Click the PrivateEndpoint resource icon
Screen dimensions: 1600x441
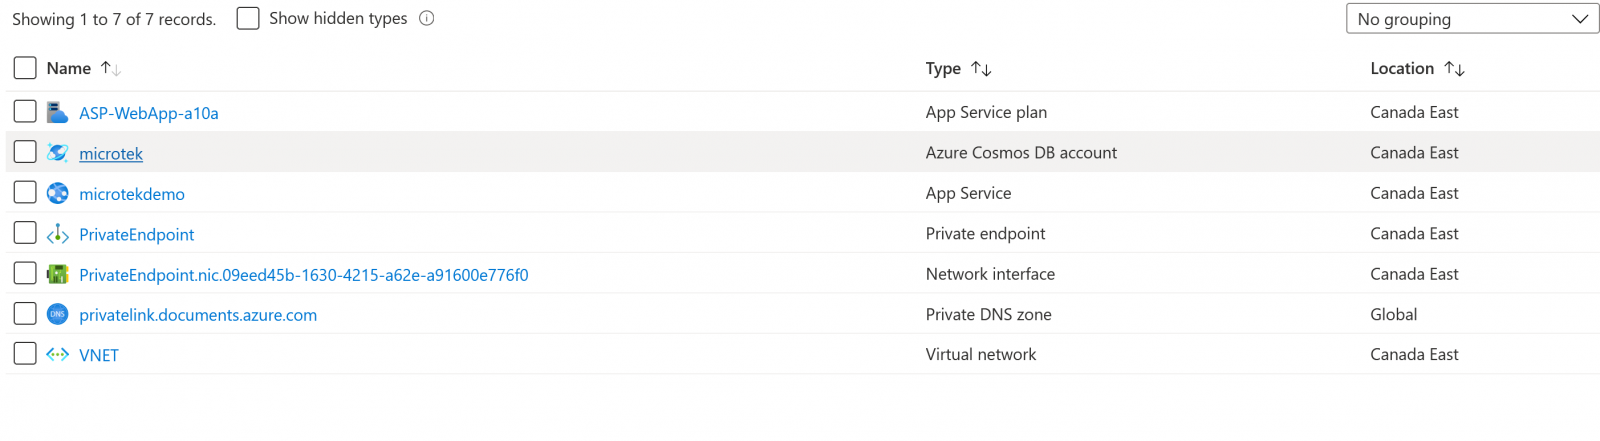click(x=57, y=234)
